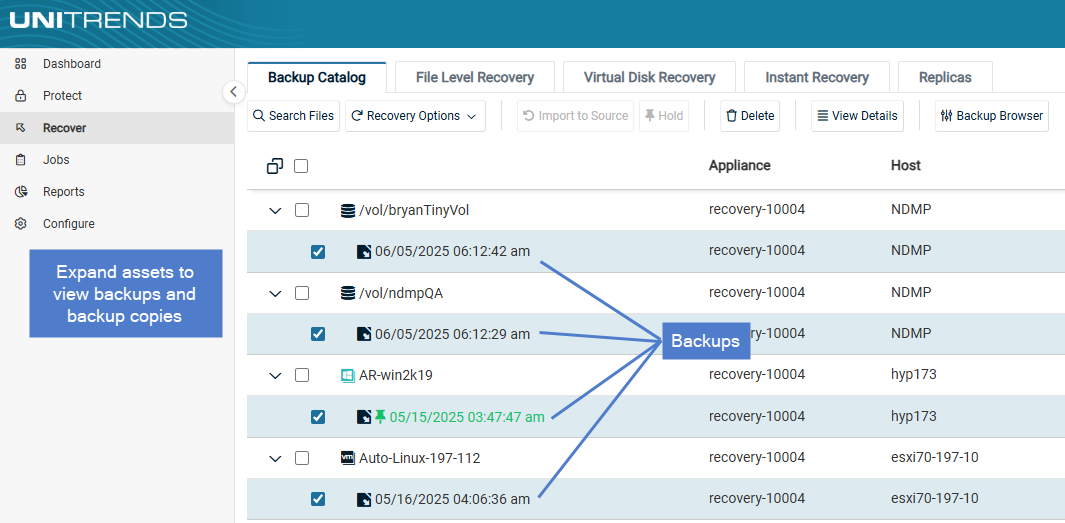Click the Appliance column header
Screen dimensions: 1065x523
tap(740, 166)
